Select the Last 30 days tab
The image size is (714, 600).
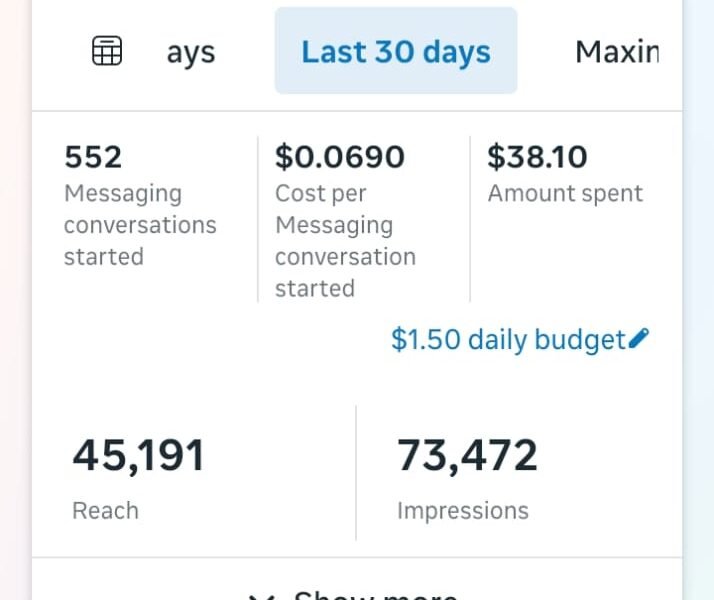[x=396, y=51]
